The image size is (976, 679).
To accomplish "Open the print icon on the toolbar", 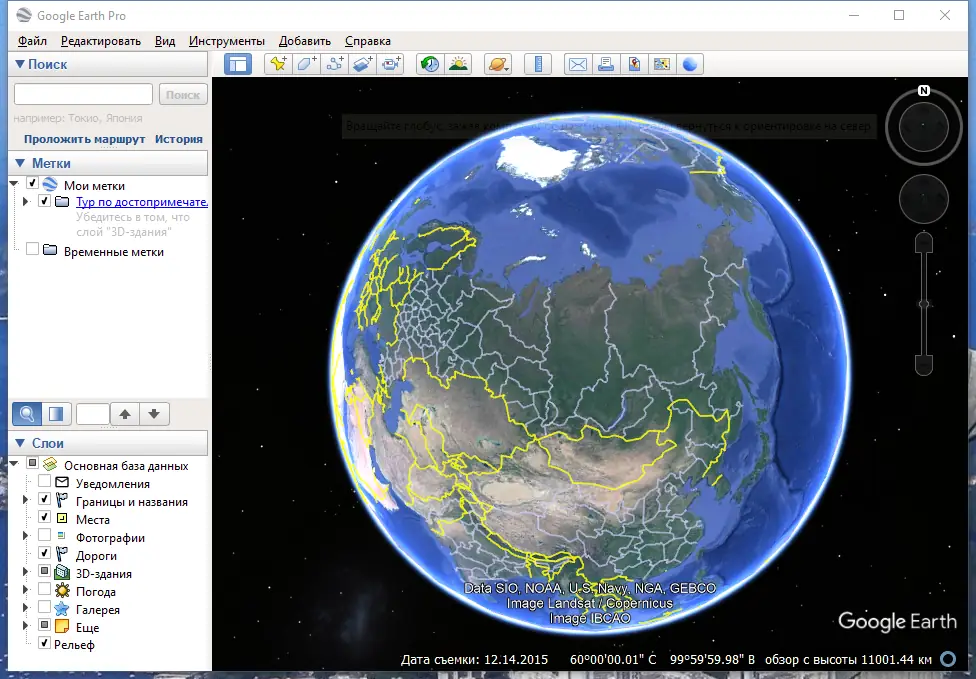I will pos(606,63).
